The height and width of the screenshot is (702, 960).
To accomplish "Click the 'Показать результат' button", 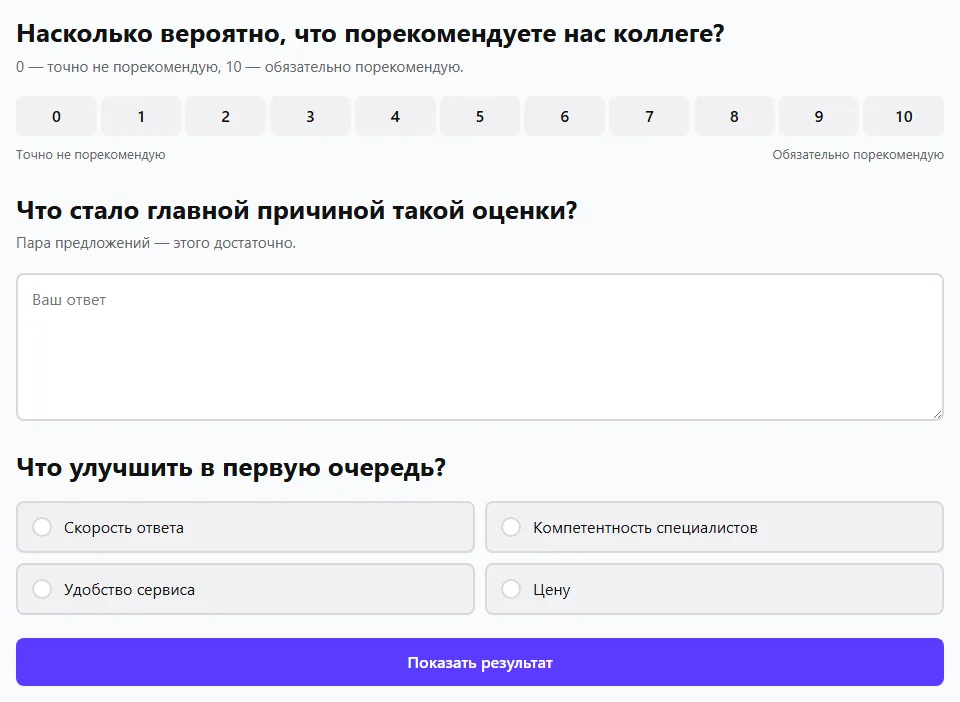I will (x=480, y=662).
